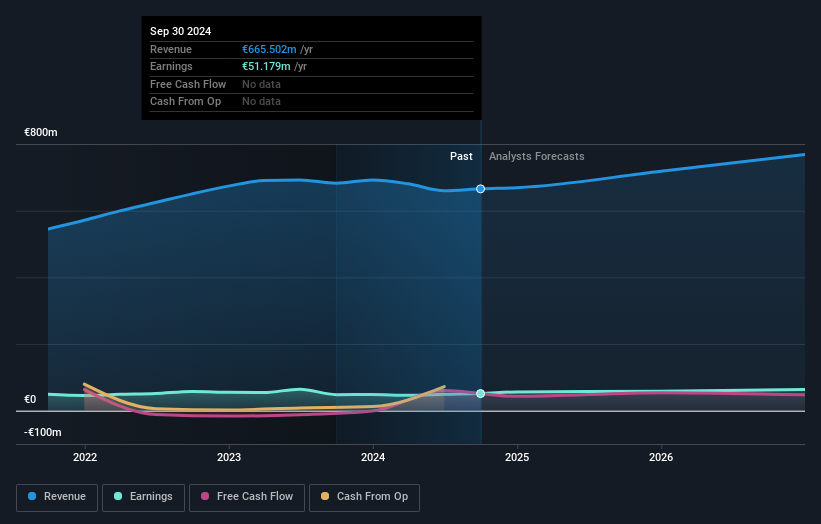Click the 2025 x-axis label
The height and width of the screenshot is (524, 821).
point(517,457)
